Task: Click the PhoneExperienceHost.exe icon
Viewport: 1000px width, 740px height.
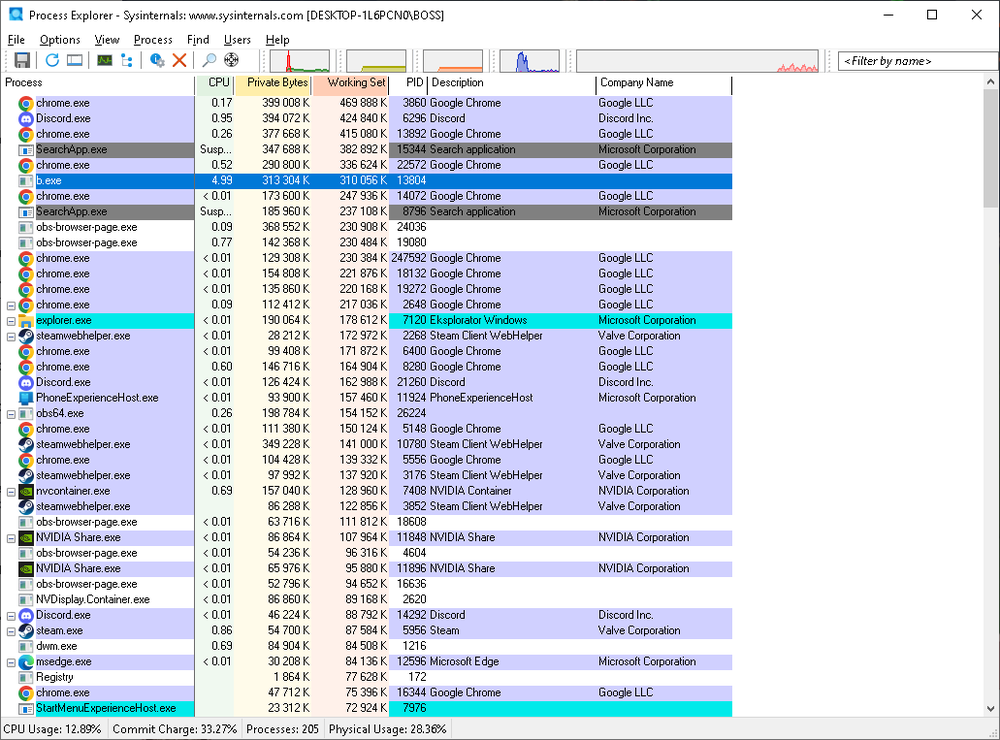Action: 26,398
